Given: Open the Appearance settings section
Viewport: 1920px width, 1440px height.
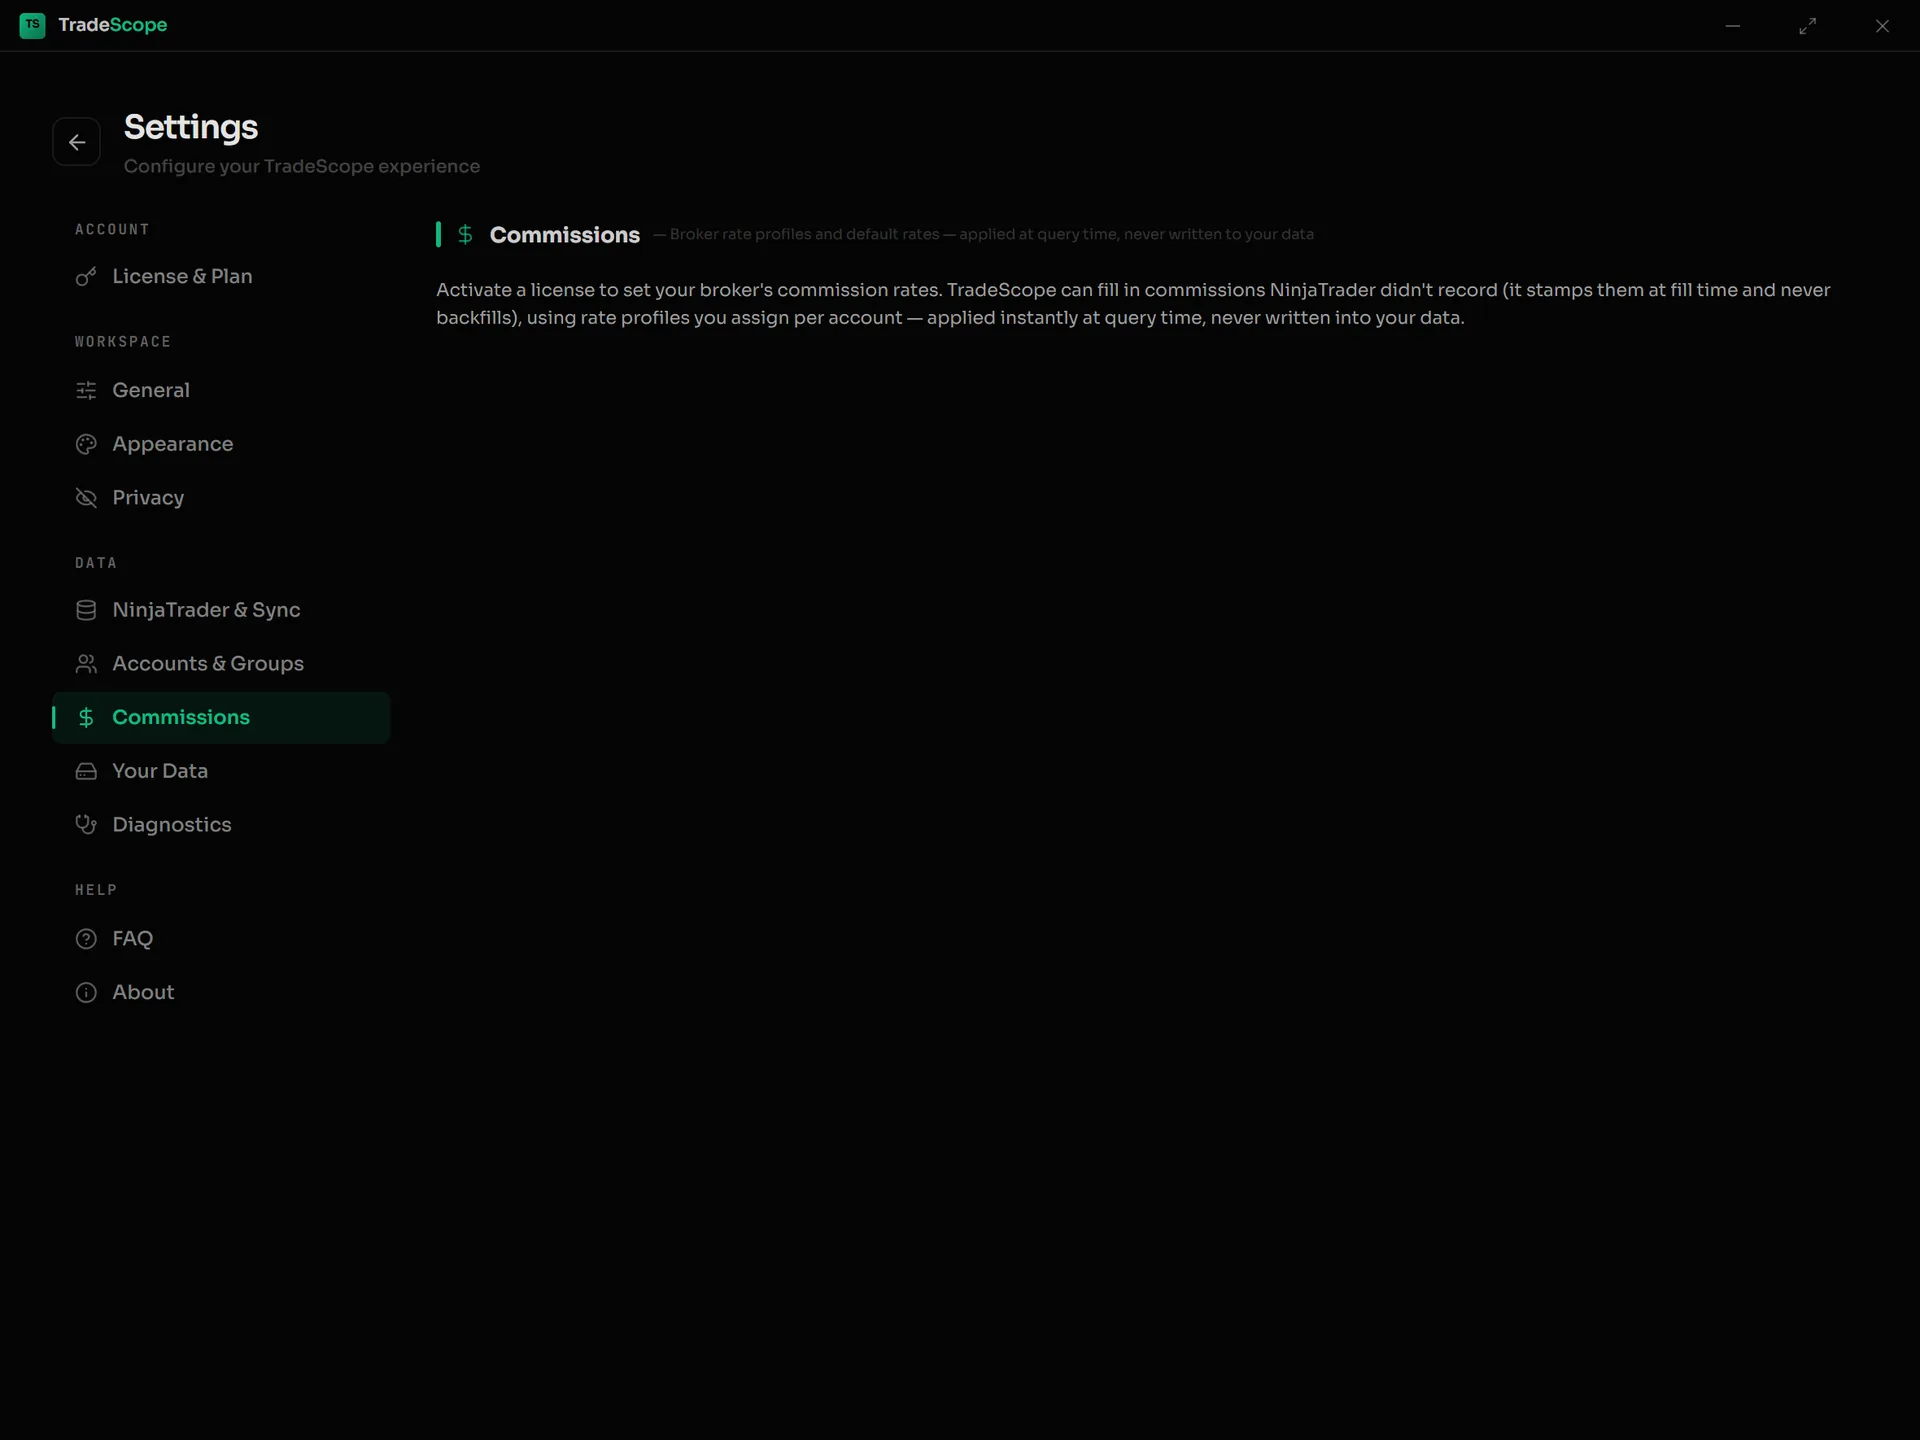Looking at the screenshot, I should [x=221, y=444].
